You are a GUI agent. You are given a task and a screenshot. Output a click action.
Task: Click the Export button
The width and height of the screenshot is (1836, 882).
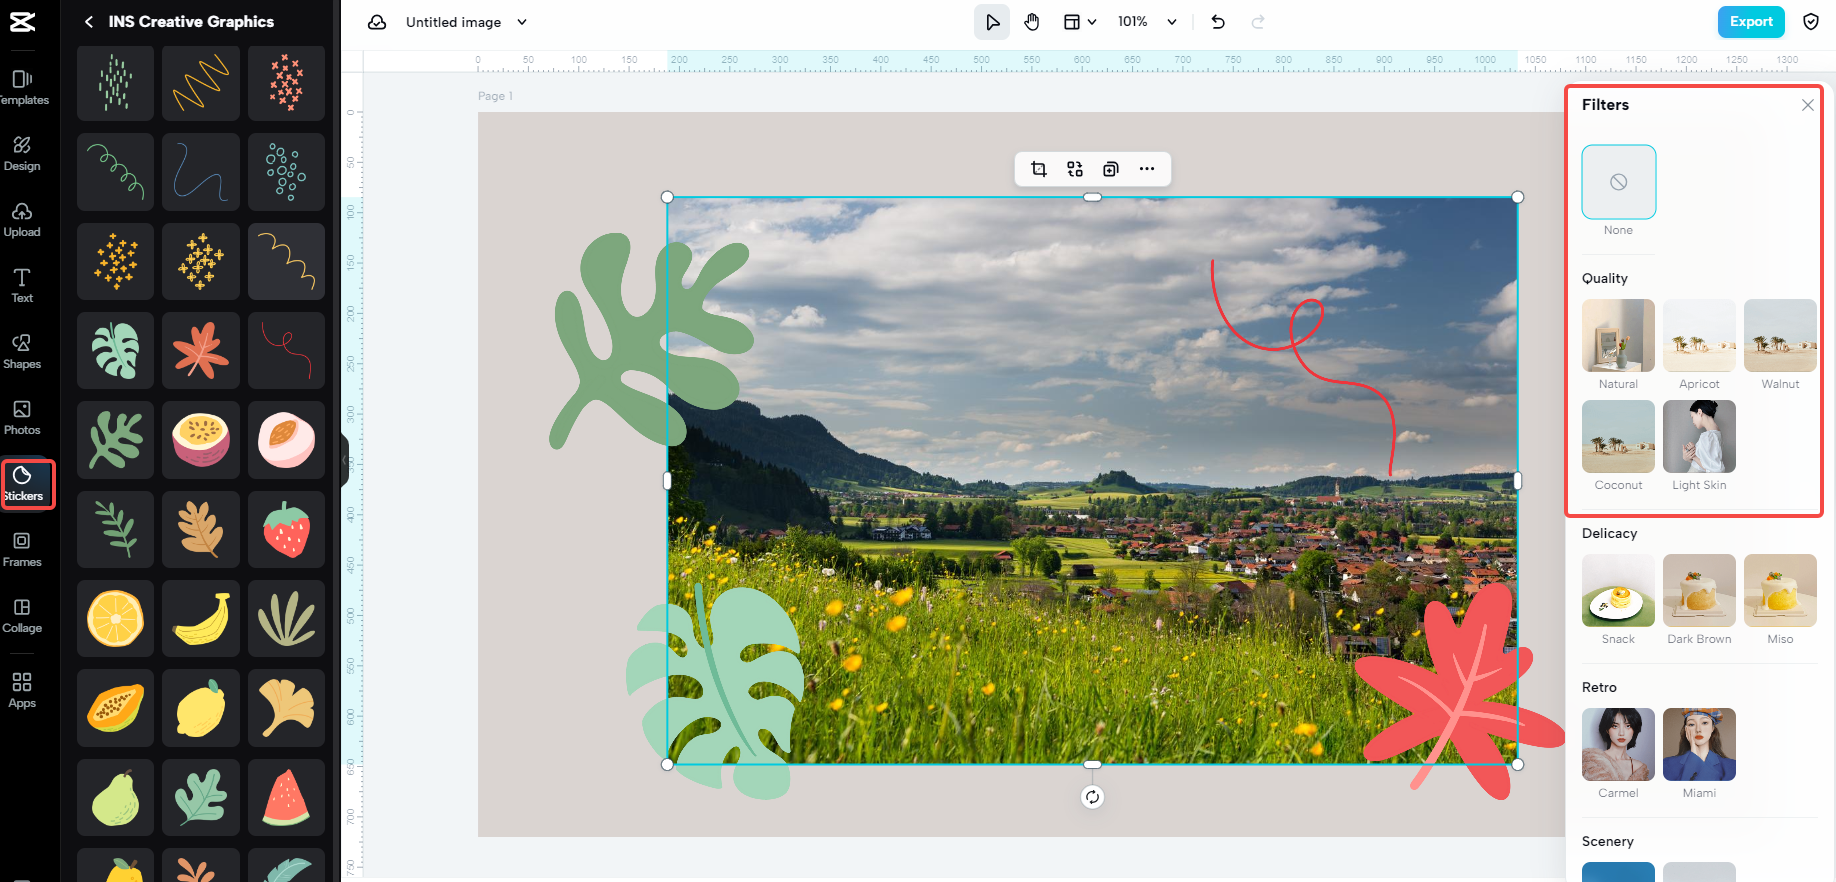pyautogui.click(x=1750, y=22)
